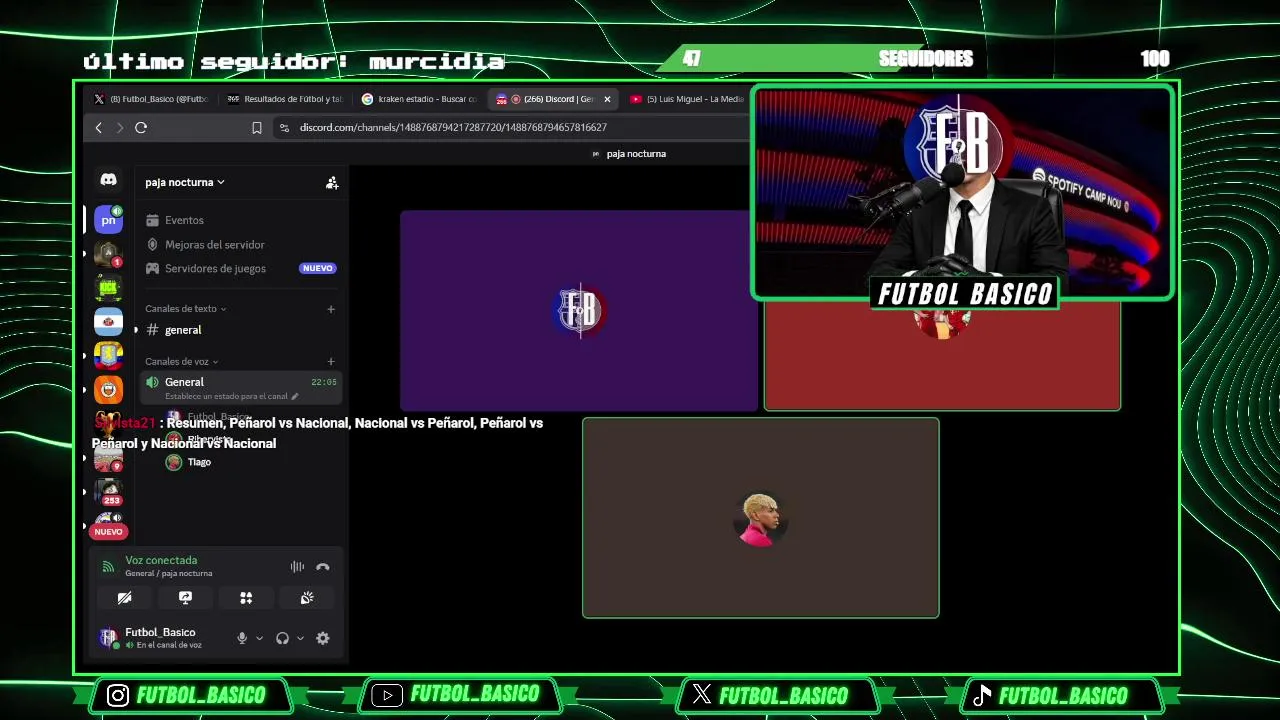Open the blue-and-white striped flag server icon

coord(108,322)
